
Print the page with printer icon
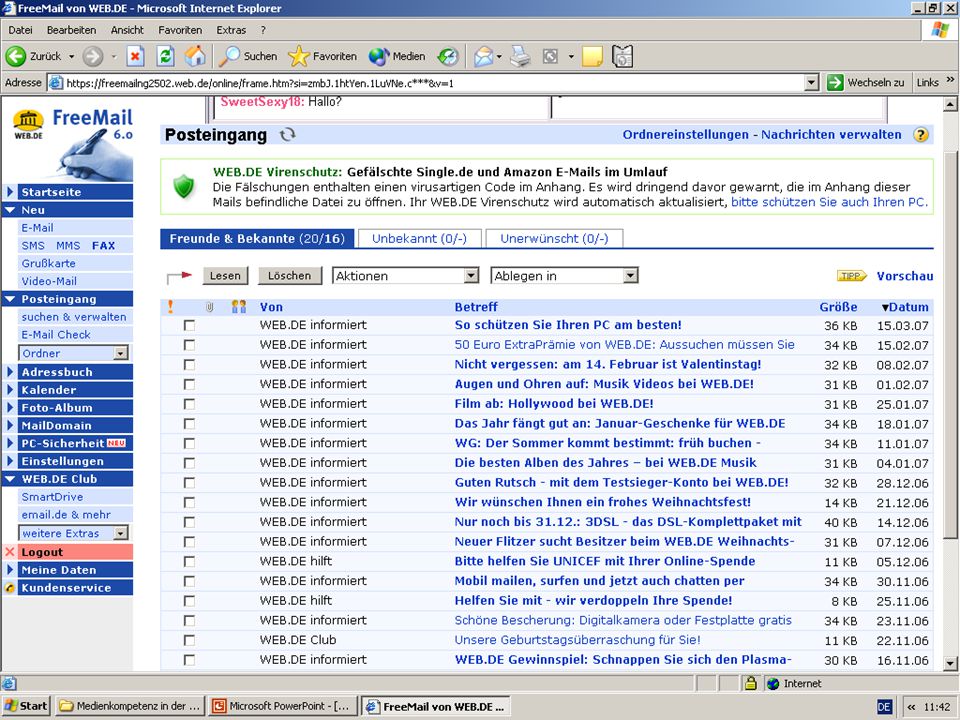(520, 56)
